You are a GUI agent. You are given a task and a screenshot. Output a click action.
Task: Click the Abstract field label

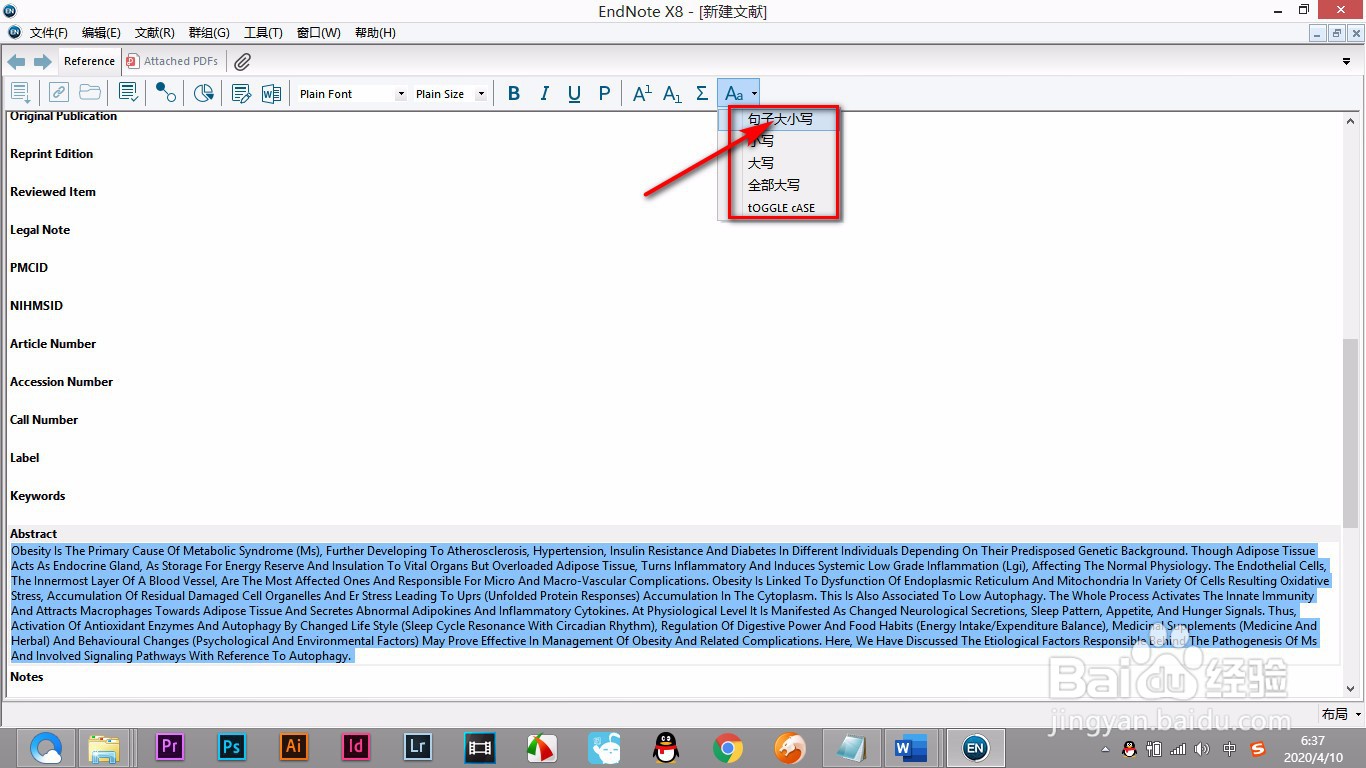33,534
